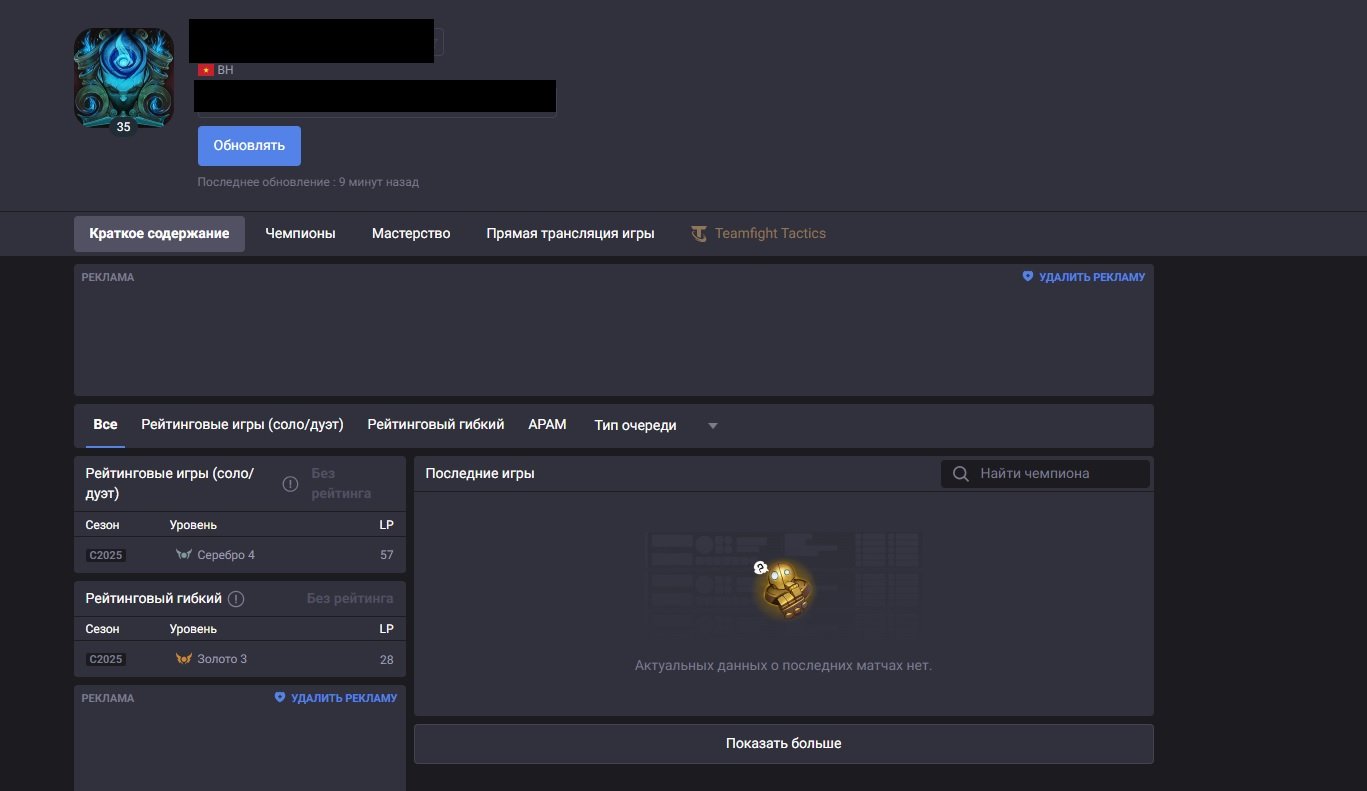
Task: Click info icon next to Рейтинговый гибкий
Action: pyautogui.click(x=236, y=599)
